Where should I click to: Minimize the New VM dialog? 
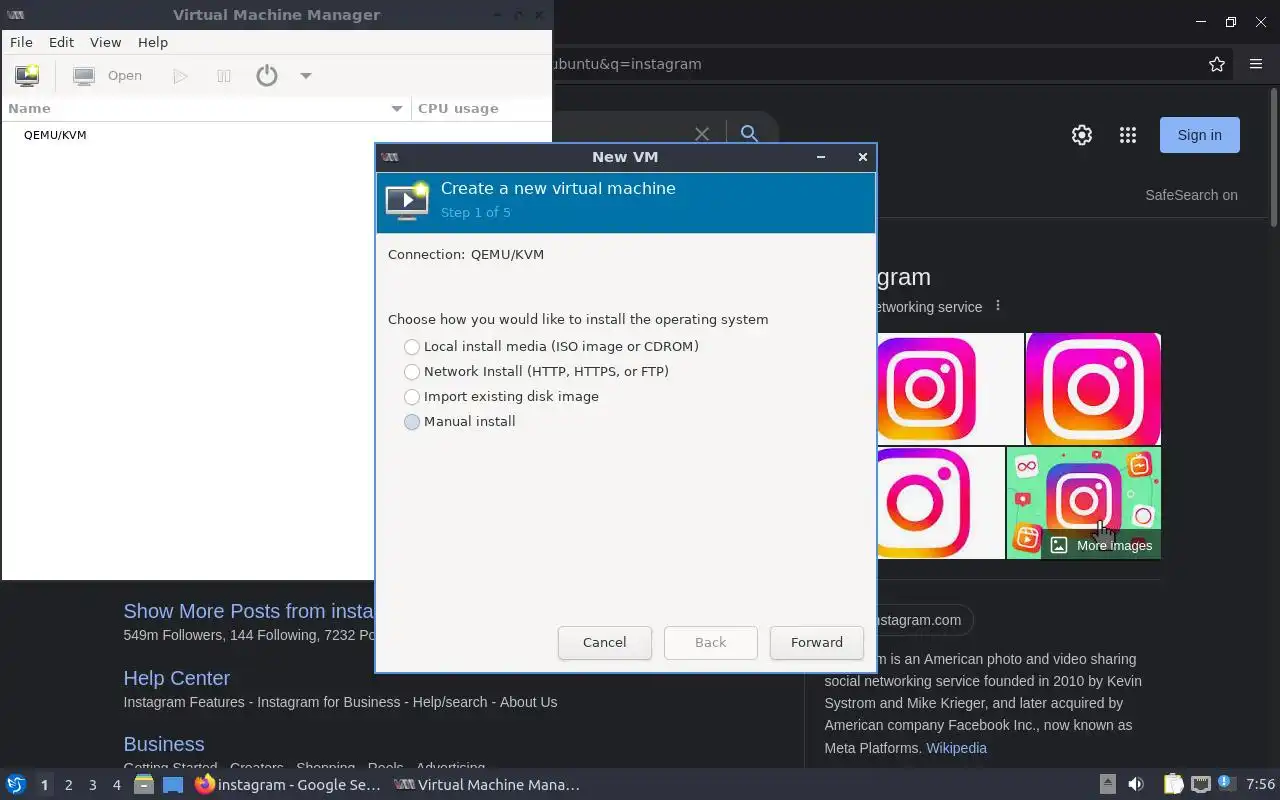[821, 157]
